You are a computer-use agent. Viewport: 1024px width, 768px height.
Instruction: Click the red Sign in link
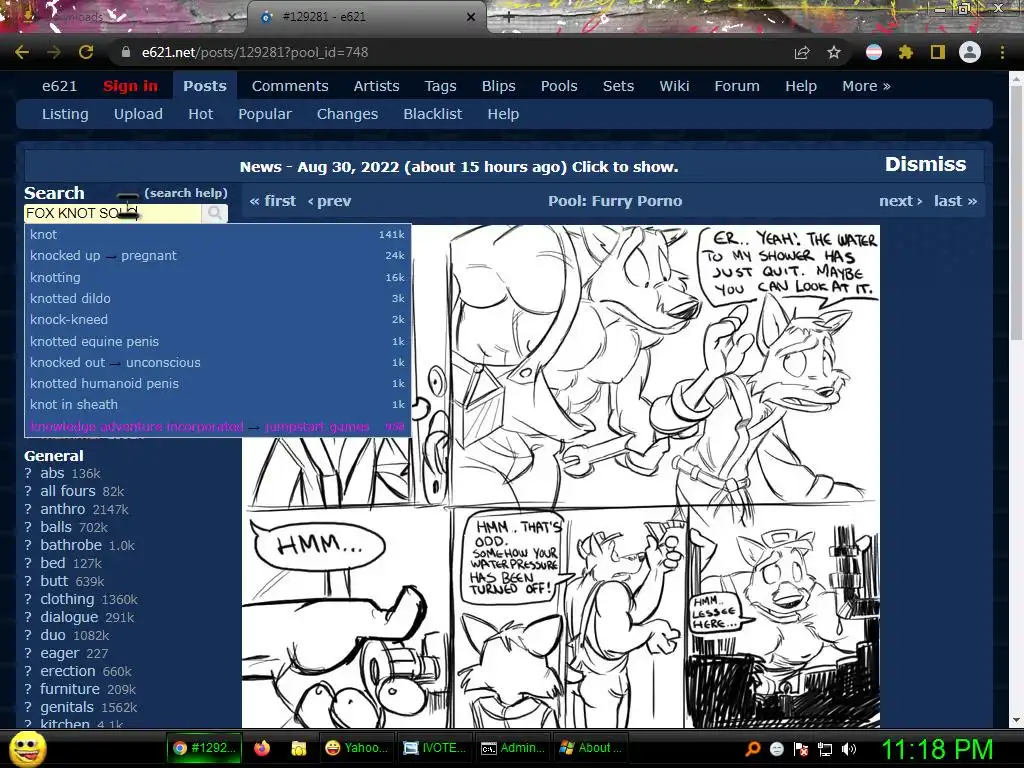130,86
